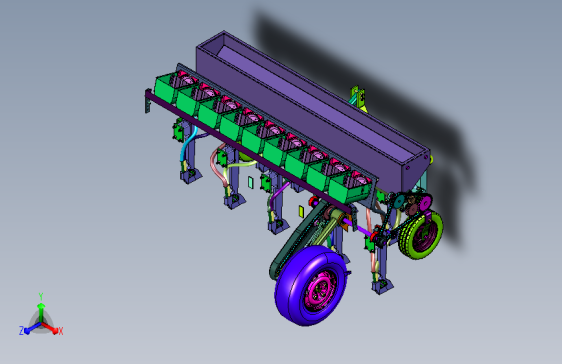The width and height of the screenshot is (562, 364).
Task: Click the red X axis of the orientation triad
Action: coord(51,328)
